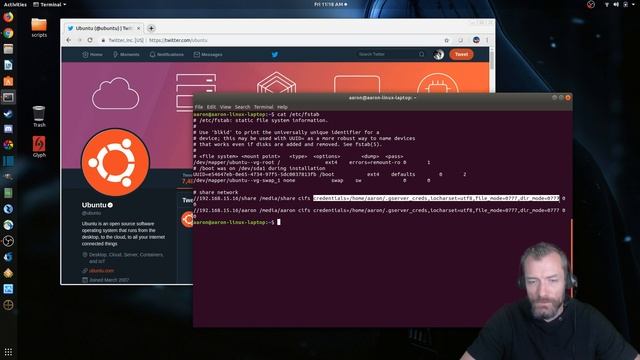The width and height of the screenshot is (640, 360).
Task: Focus the Search Twitter field
Action: [387, 54]
